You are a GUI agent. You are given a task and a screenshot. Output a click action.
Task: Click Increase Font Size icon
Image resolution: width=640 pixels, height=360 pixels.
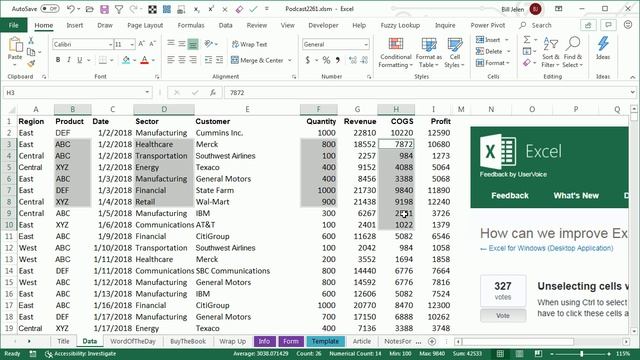click(141, 44)
